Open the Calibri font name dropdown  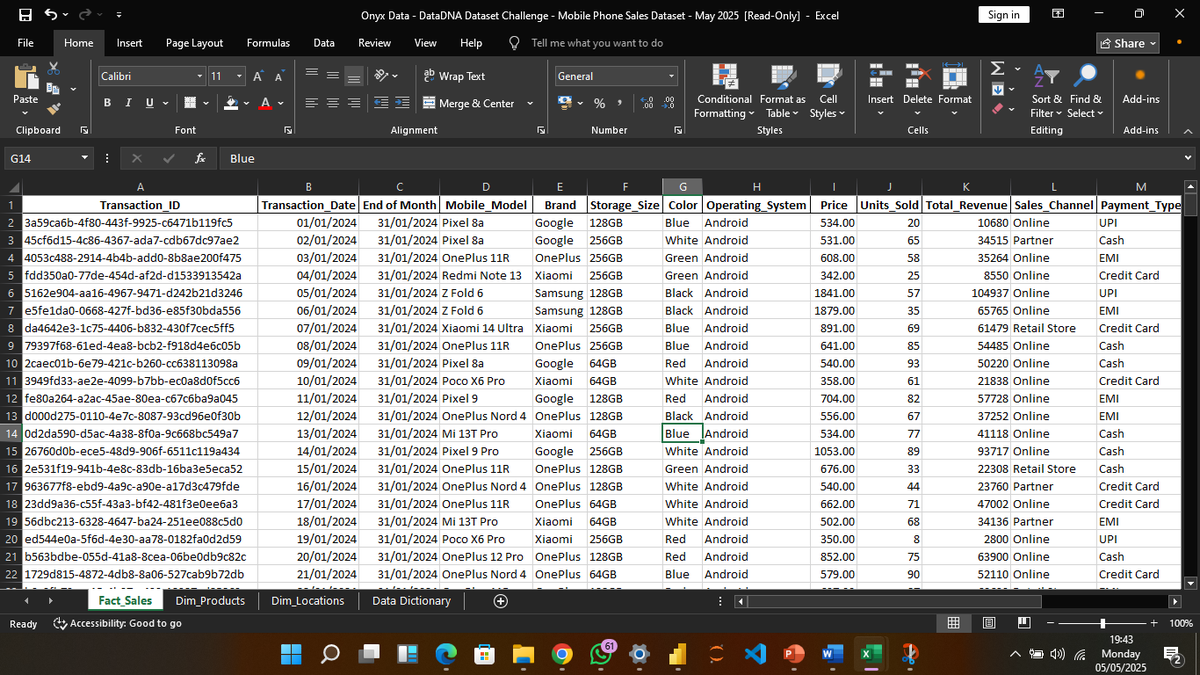(199, 76)
